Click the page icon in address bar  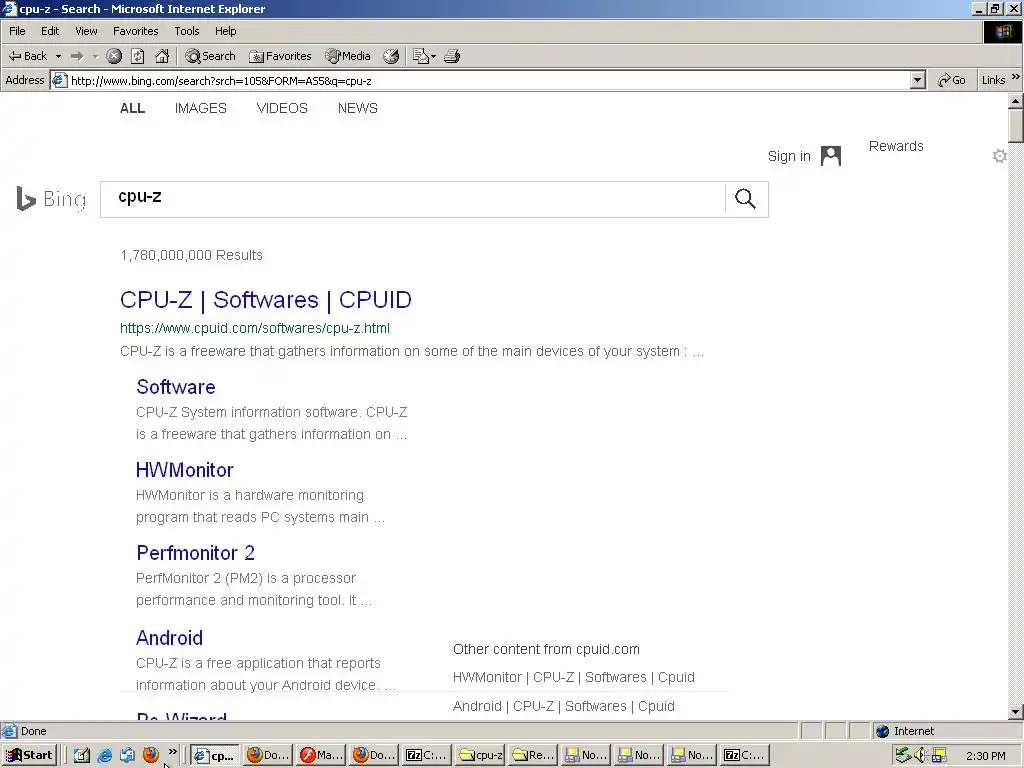(59, 80)
